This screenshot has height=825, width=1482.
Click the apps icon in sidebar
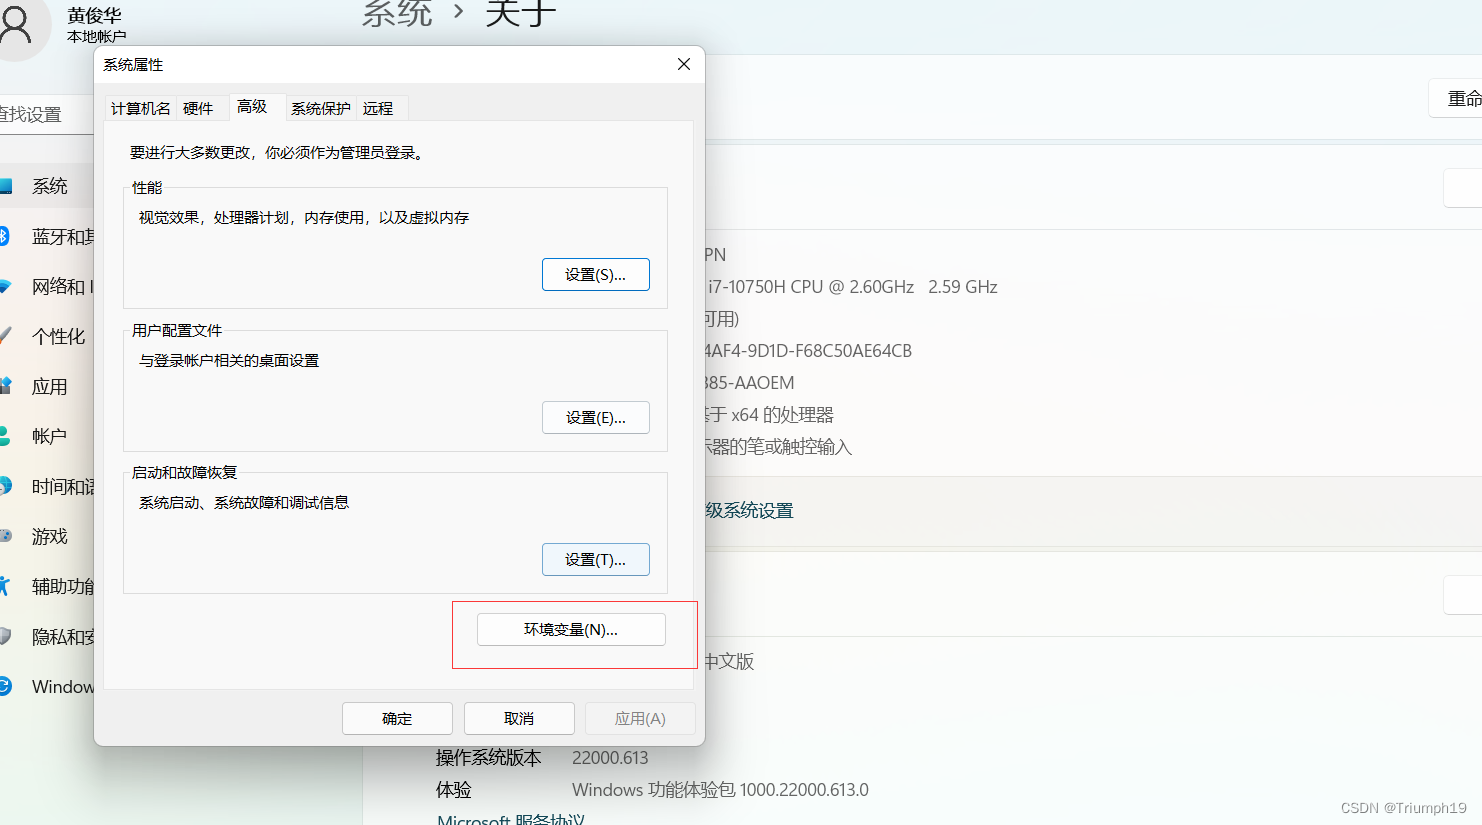[5, 385]
